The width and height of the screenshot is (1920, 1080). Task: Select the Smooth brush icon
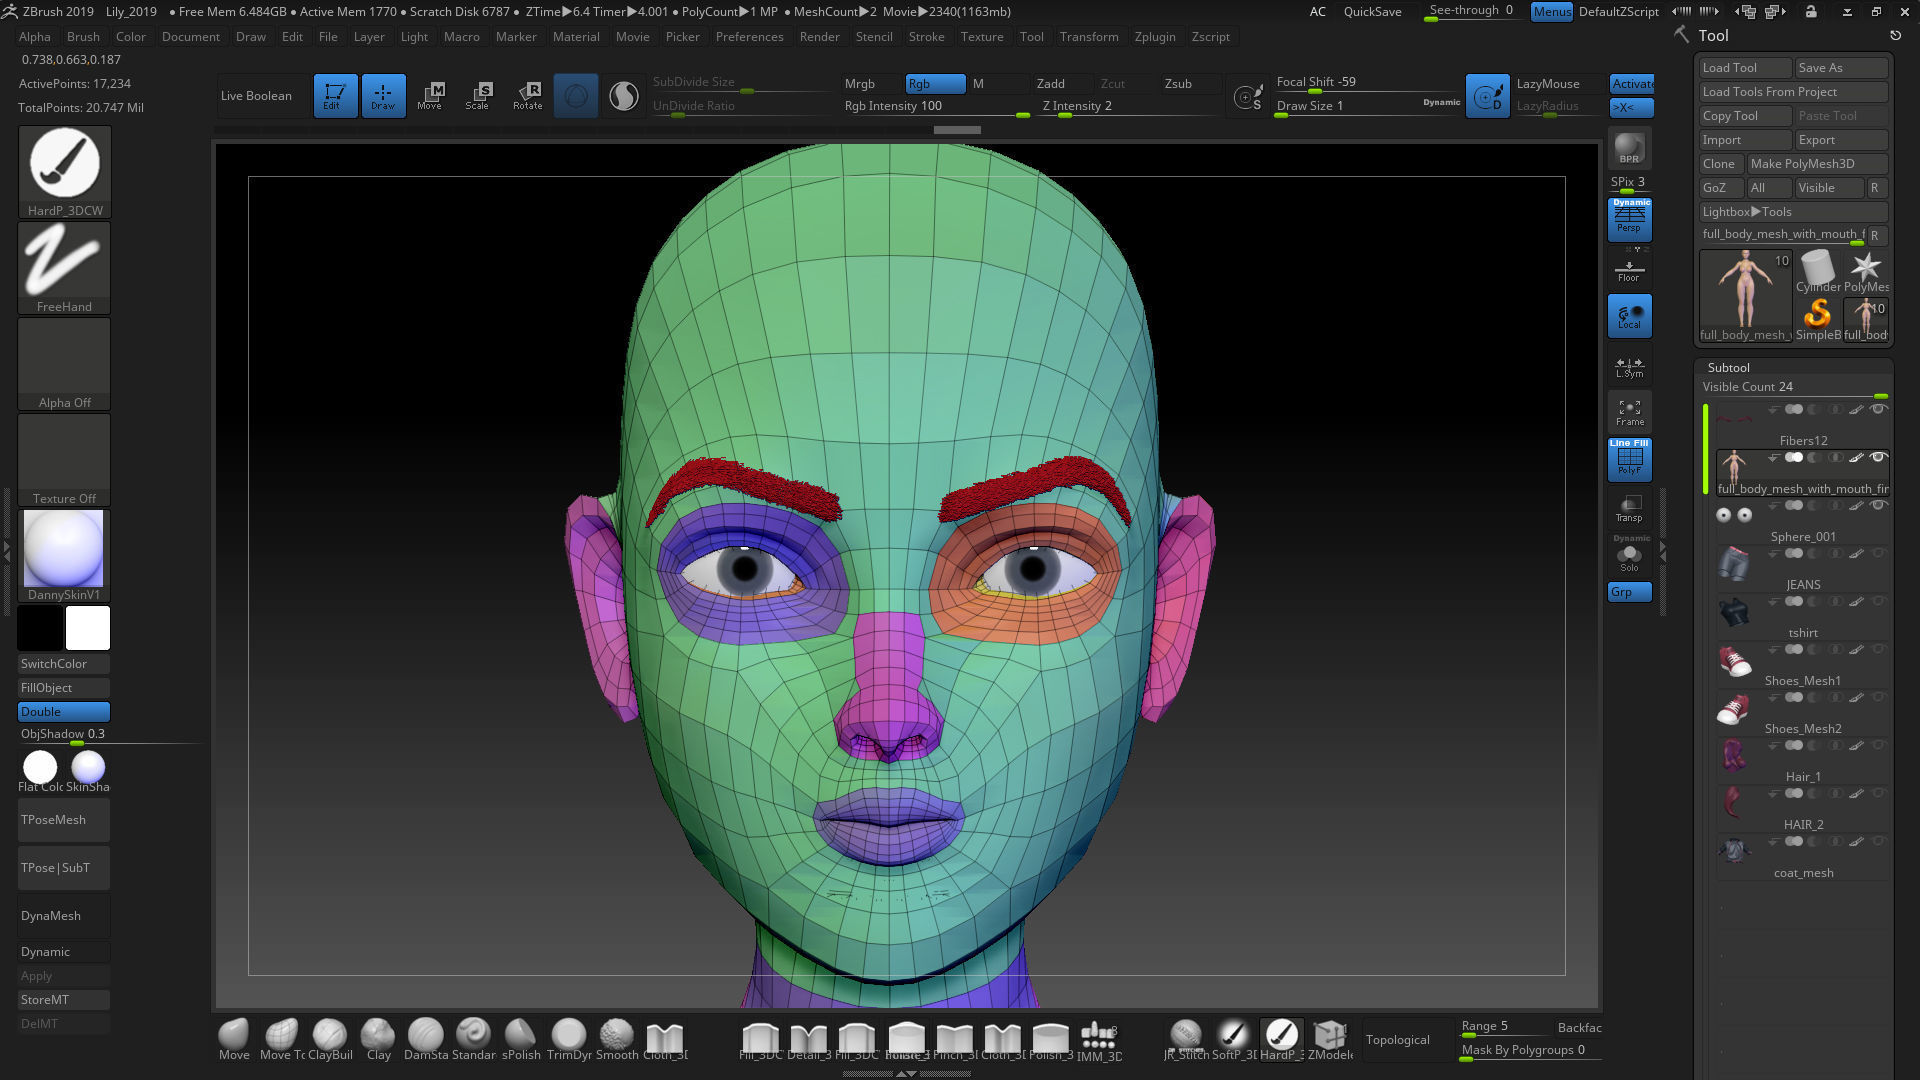pos(616,1039)
